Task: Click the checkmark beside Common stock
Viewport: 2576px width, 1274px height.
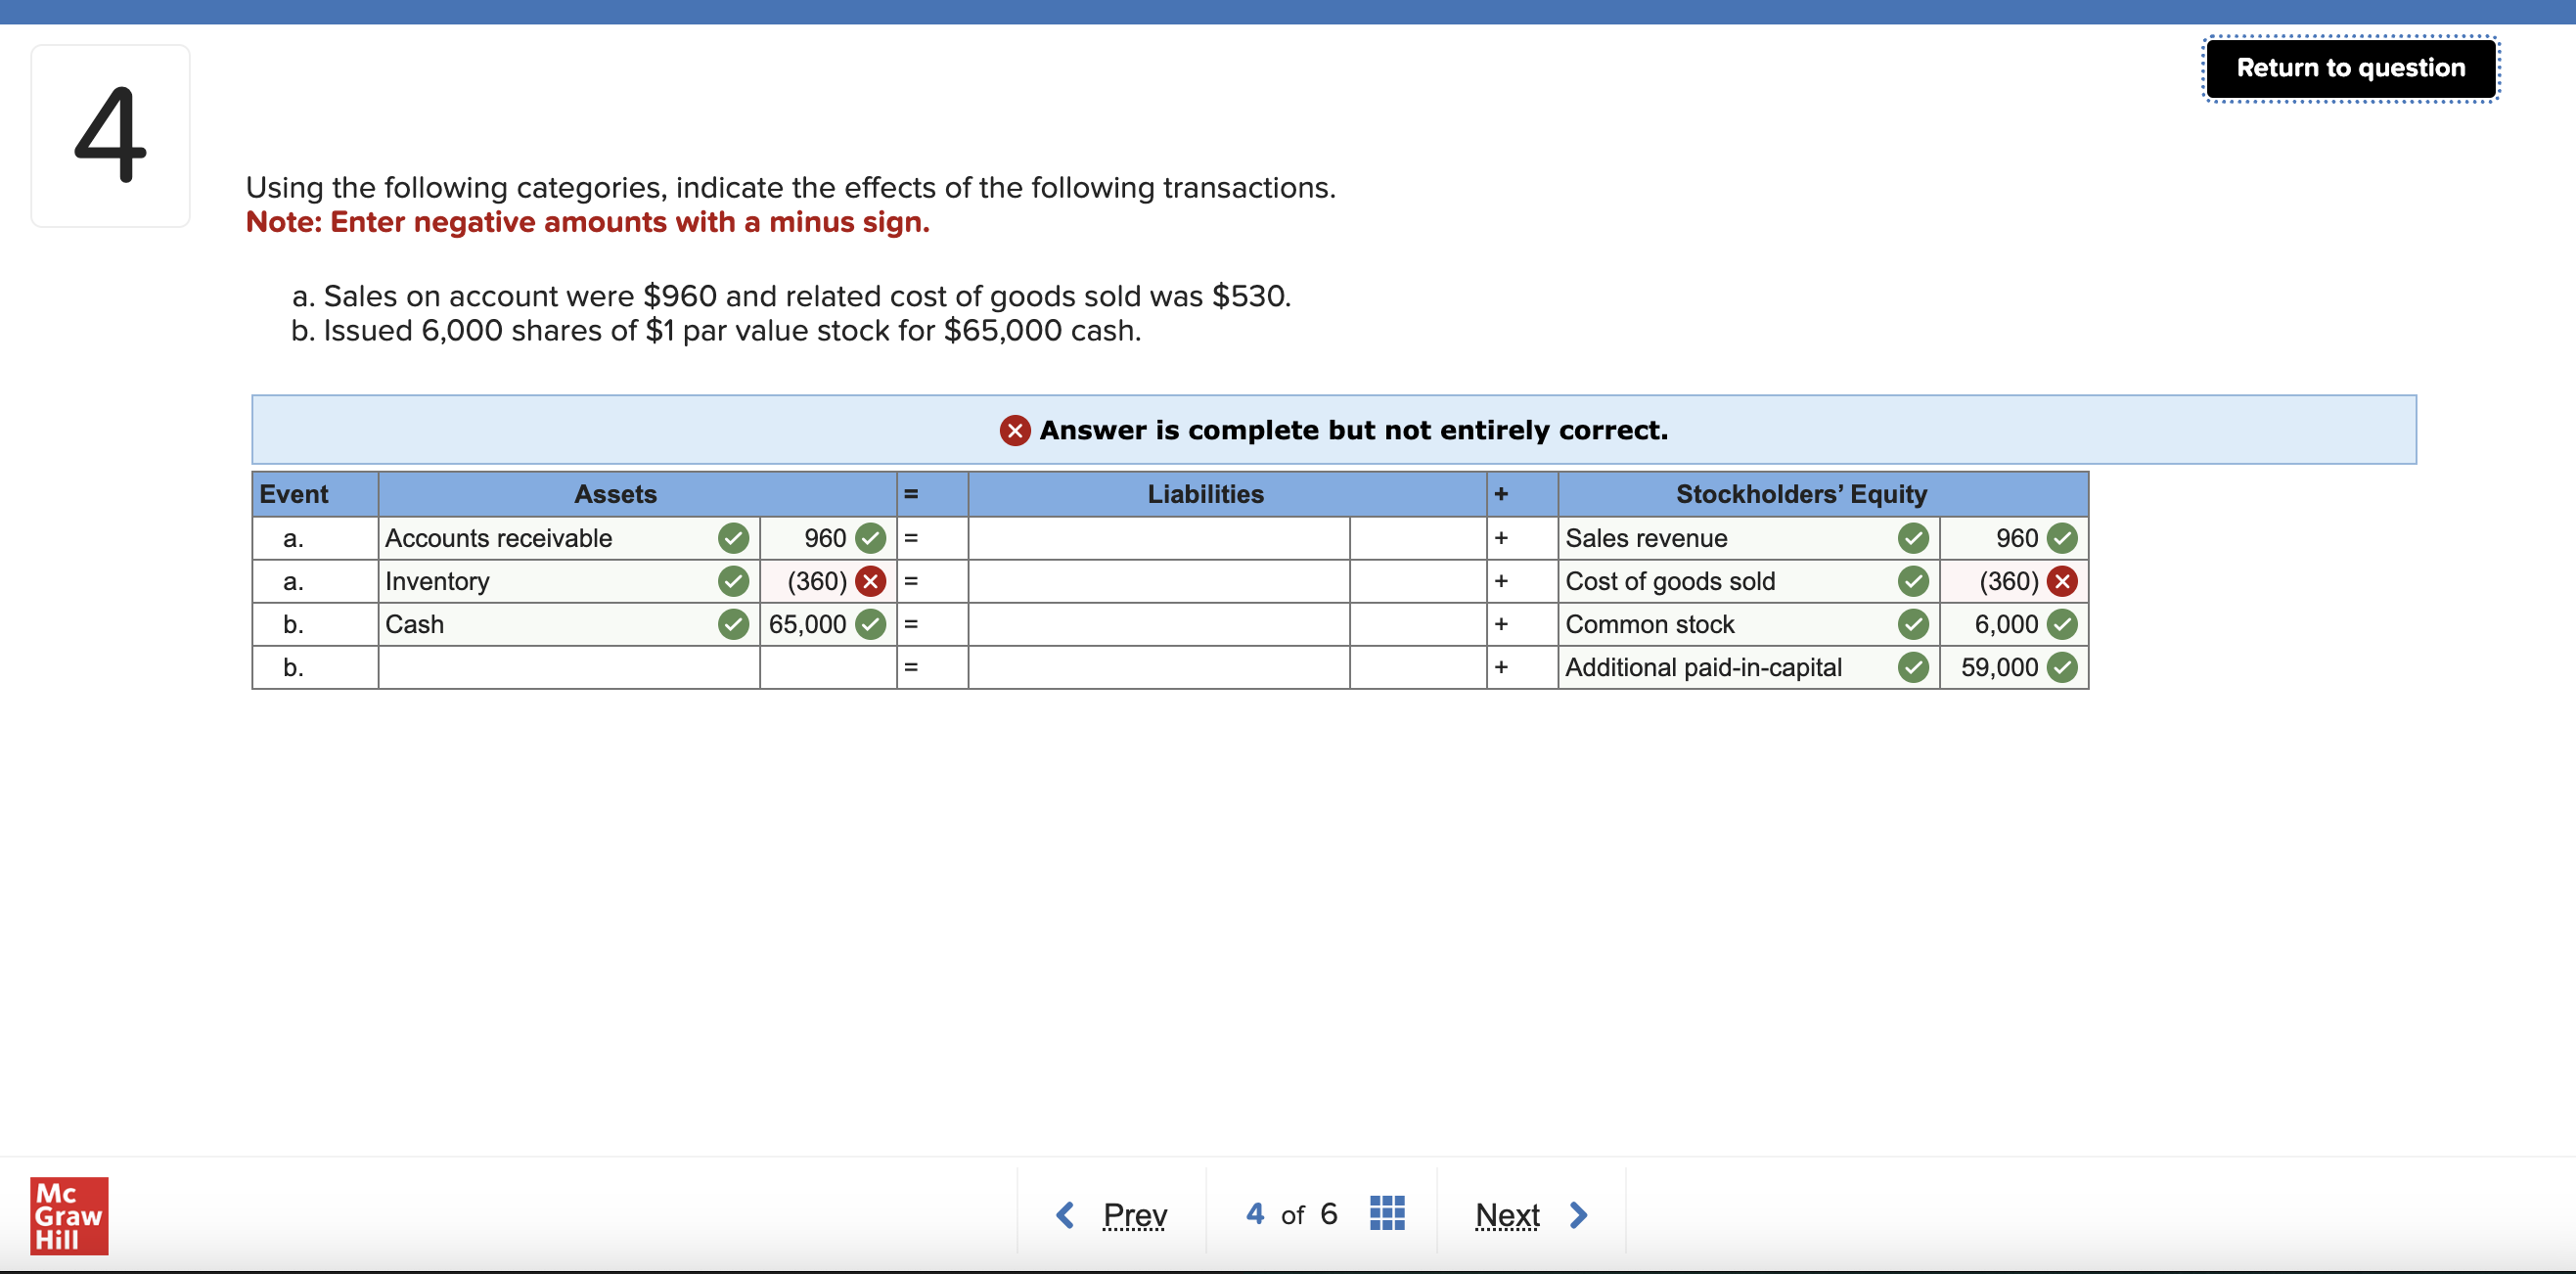Action: (1912, 624)
